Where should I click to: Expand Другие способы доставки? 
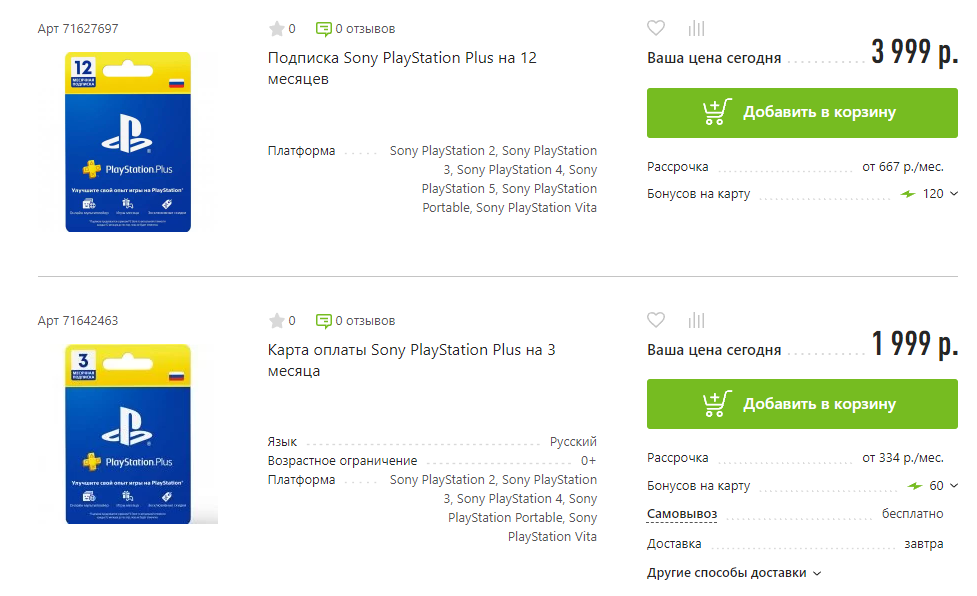pyautogui.click(x=734, y=573)
